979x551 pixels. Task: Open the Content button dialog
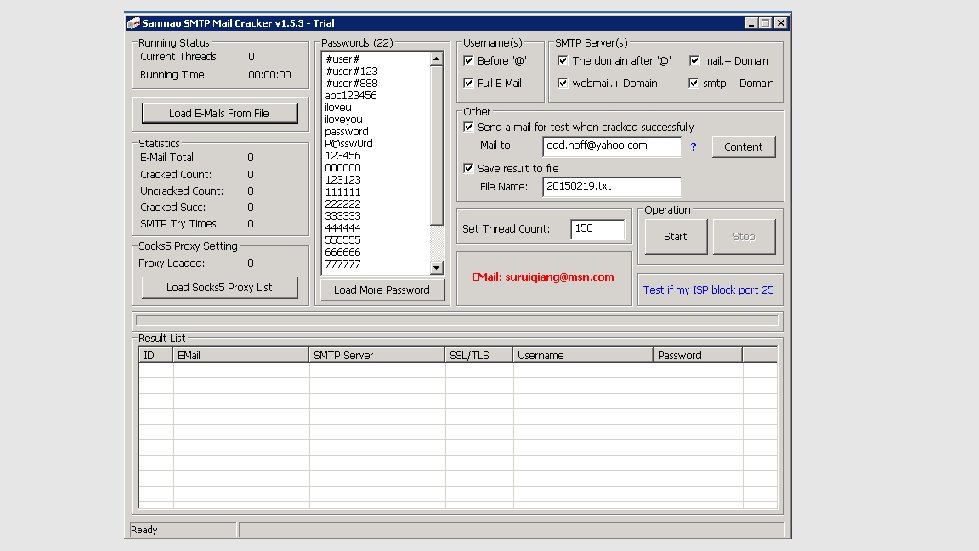pos(743,147)
